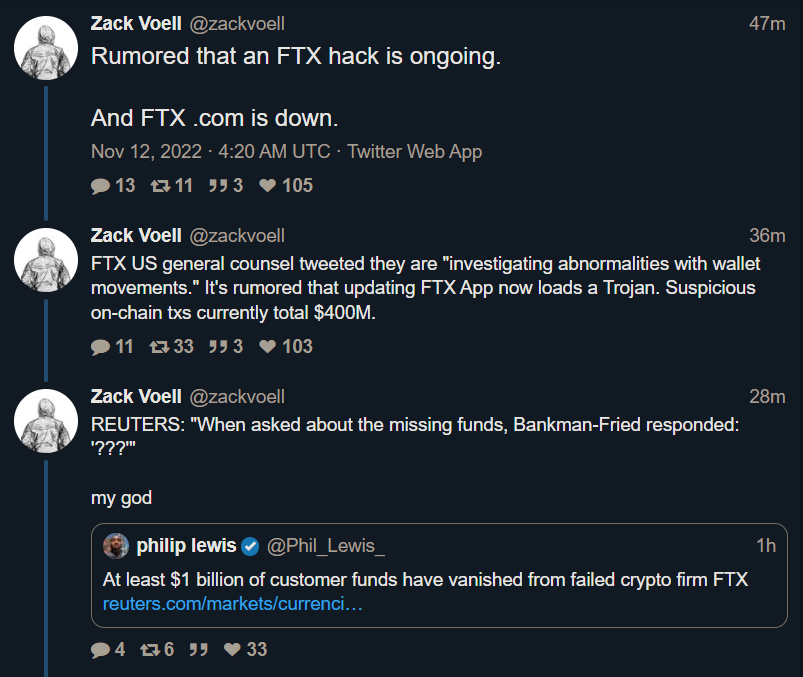Click reply icon showing 4 replies
803x677 pixels.
pos(100,650)
